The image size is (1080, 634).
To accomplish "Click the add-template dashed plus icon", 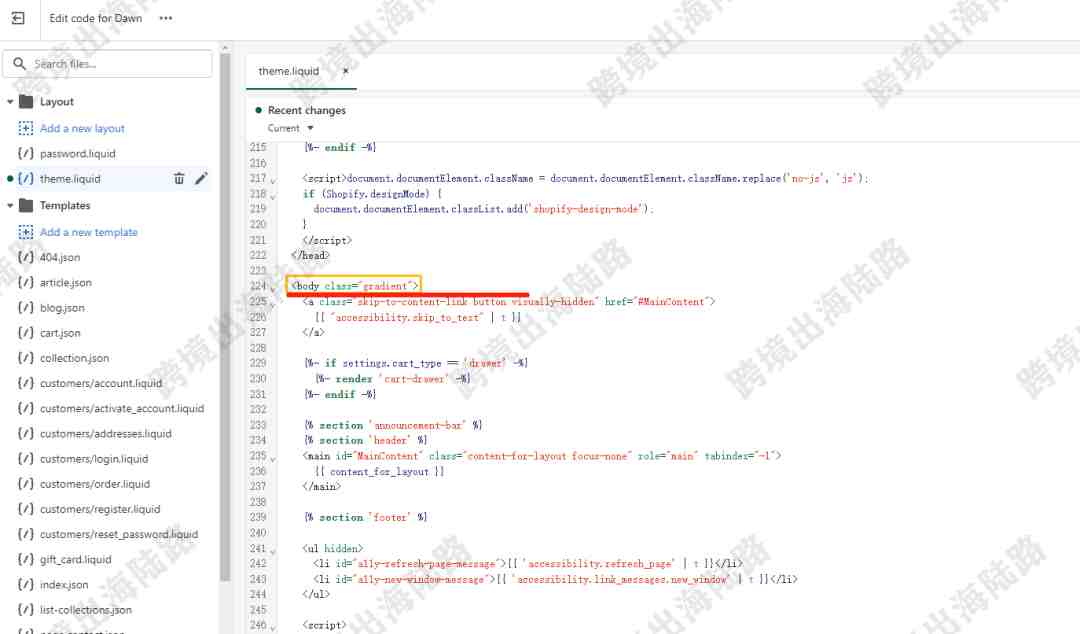I will coord(25,232).
